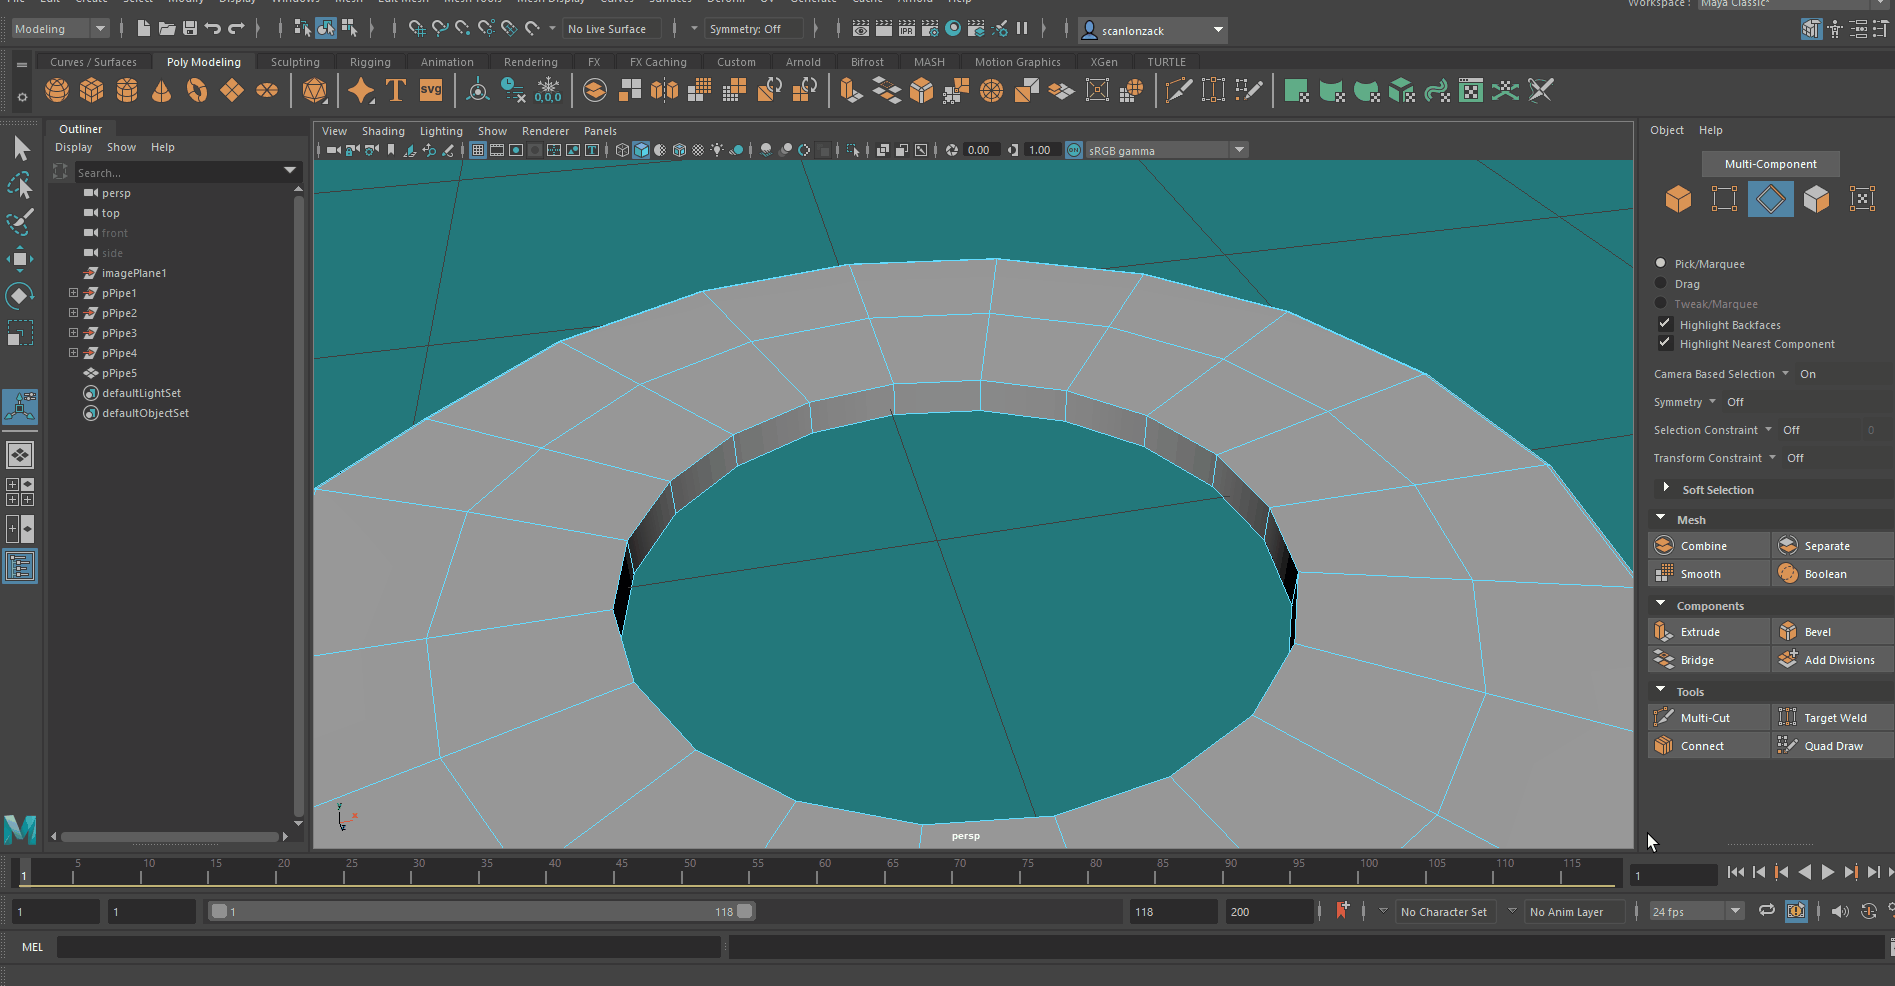Toggle Highlight Backfaces checkbox
The image size is (1895, 986).
click(1665, 324)
